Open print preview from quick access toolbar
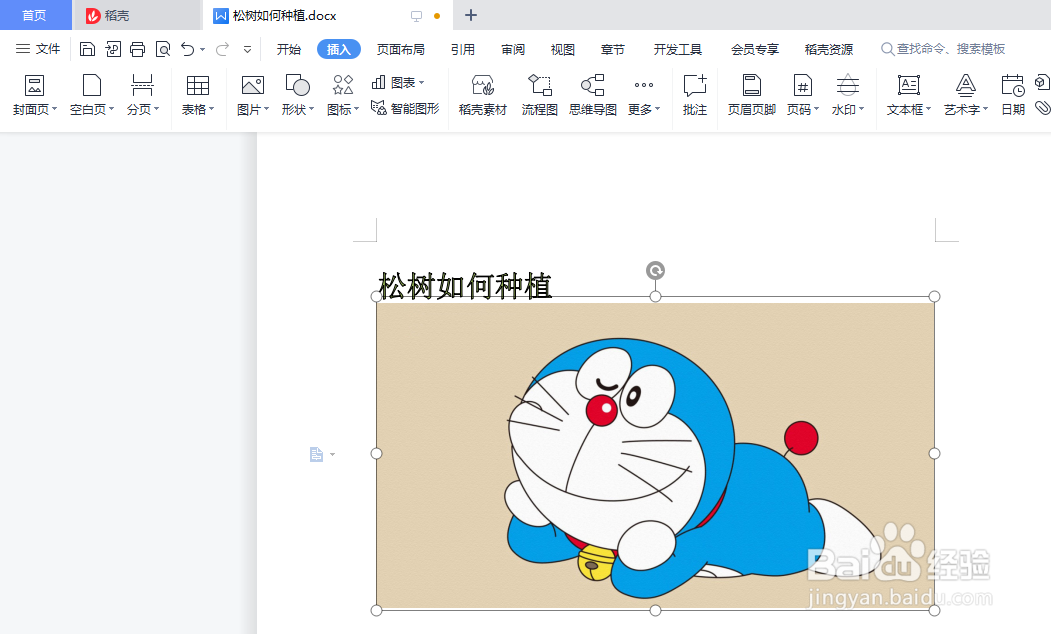This screenshot has width=1051, height=634. (162, 48)
